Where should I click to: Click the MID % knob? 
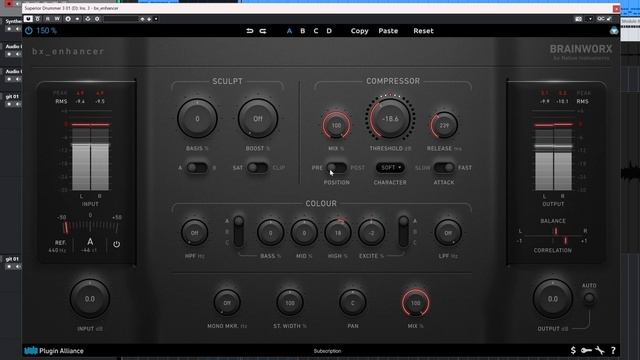coord(304,233)
